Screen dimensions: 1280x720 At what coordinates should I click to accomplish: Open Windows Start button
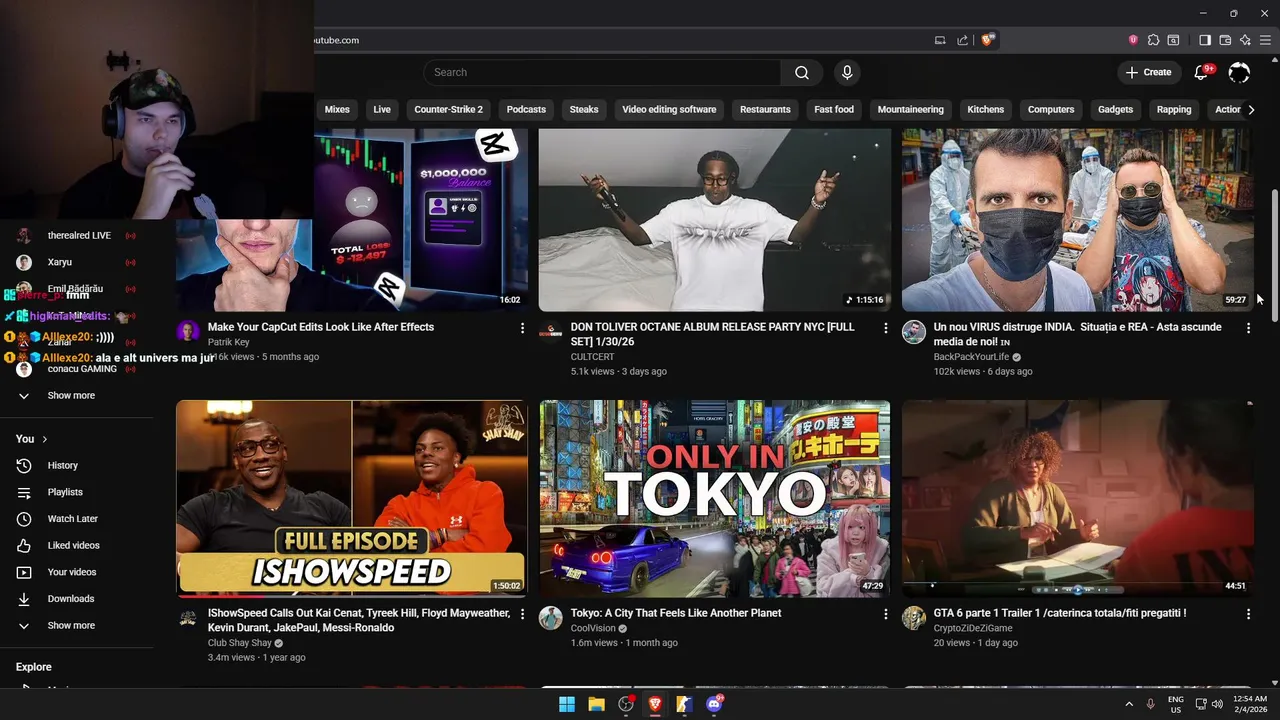(567, 704)
